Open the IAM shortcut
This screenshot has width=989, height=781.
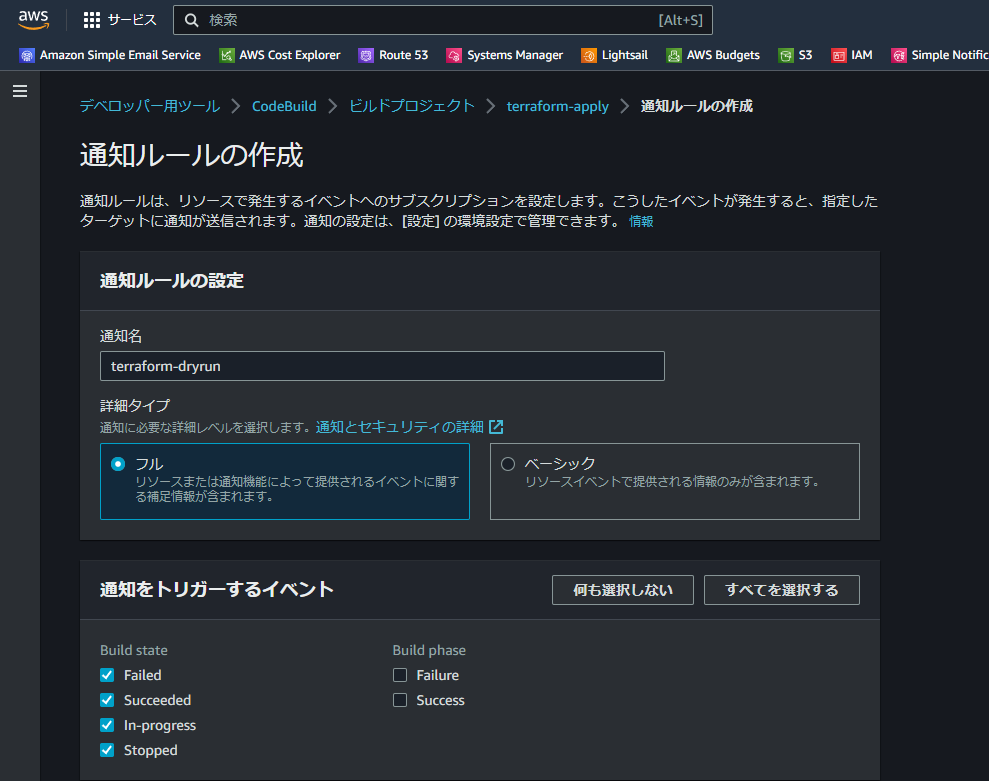point(851,55)
